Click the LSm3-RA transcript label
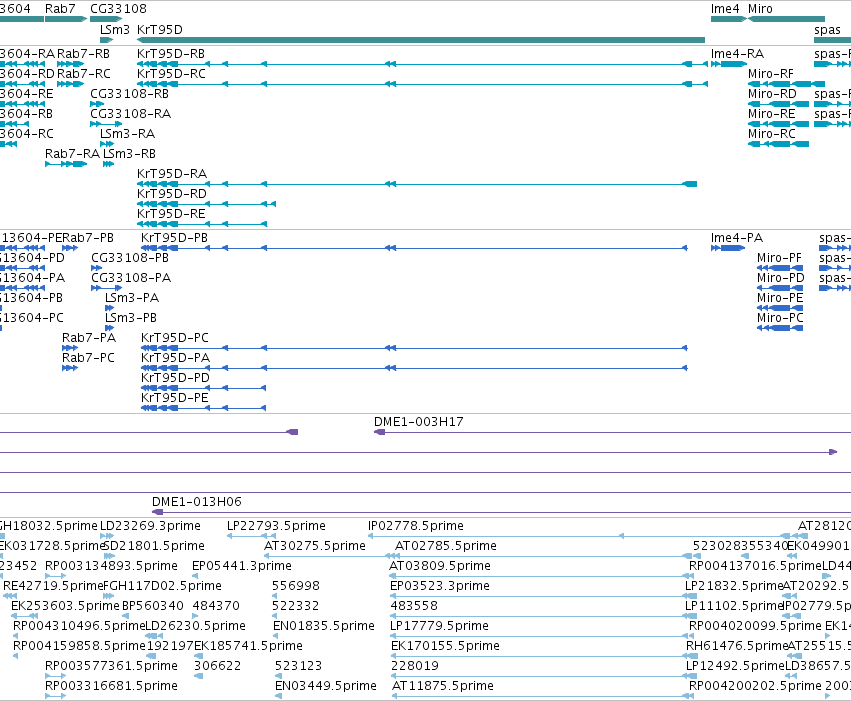The height and width of the screenshot is (701, 851). [x=128, y=134]
